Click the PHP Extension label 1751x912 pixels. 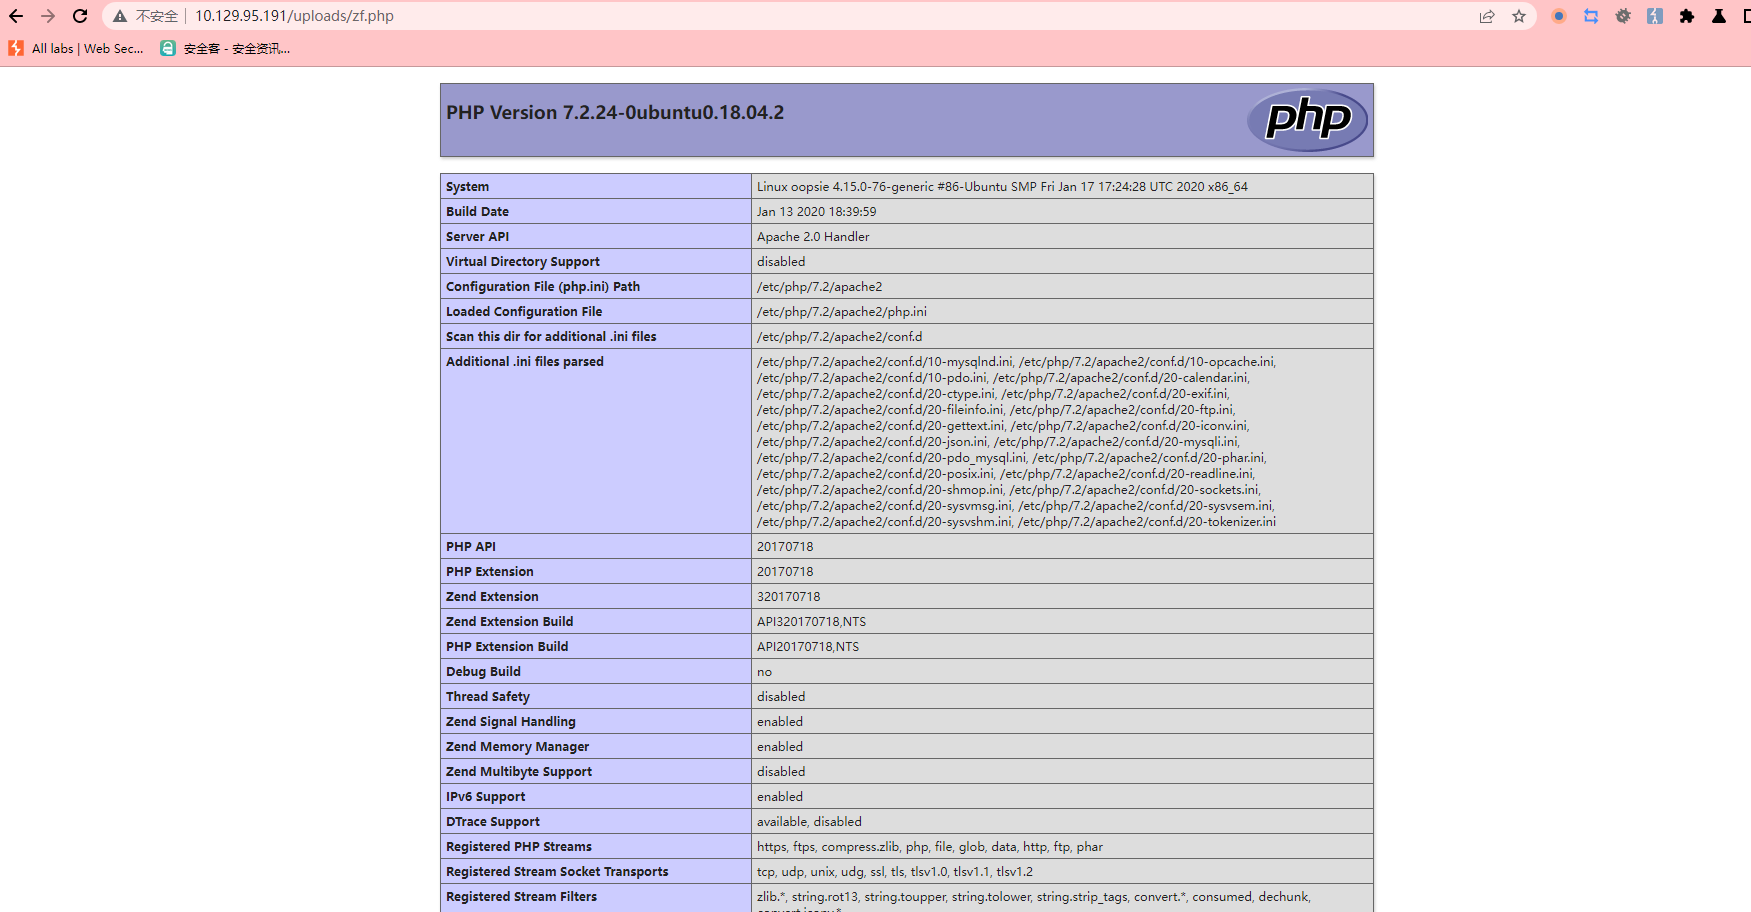(x=490, y=572)
